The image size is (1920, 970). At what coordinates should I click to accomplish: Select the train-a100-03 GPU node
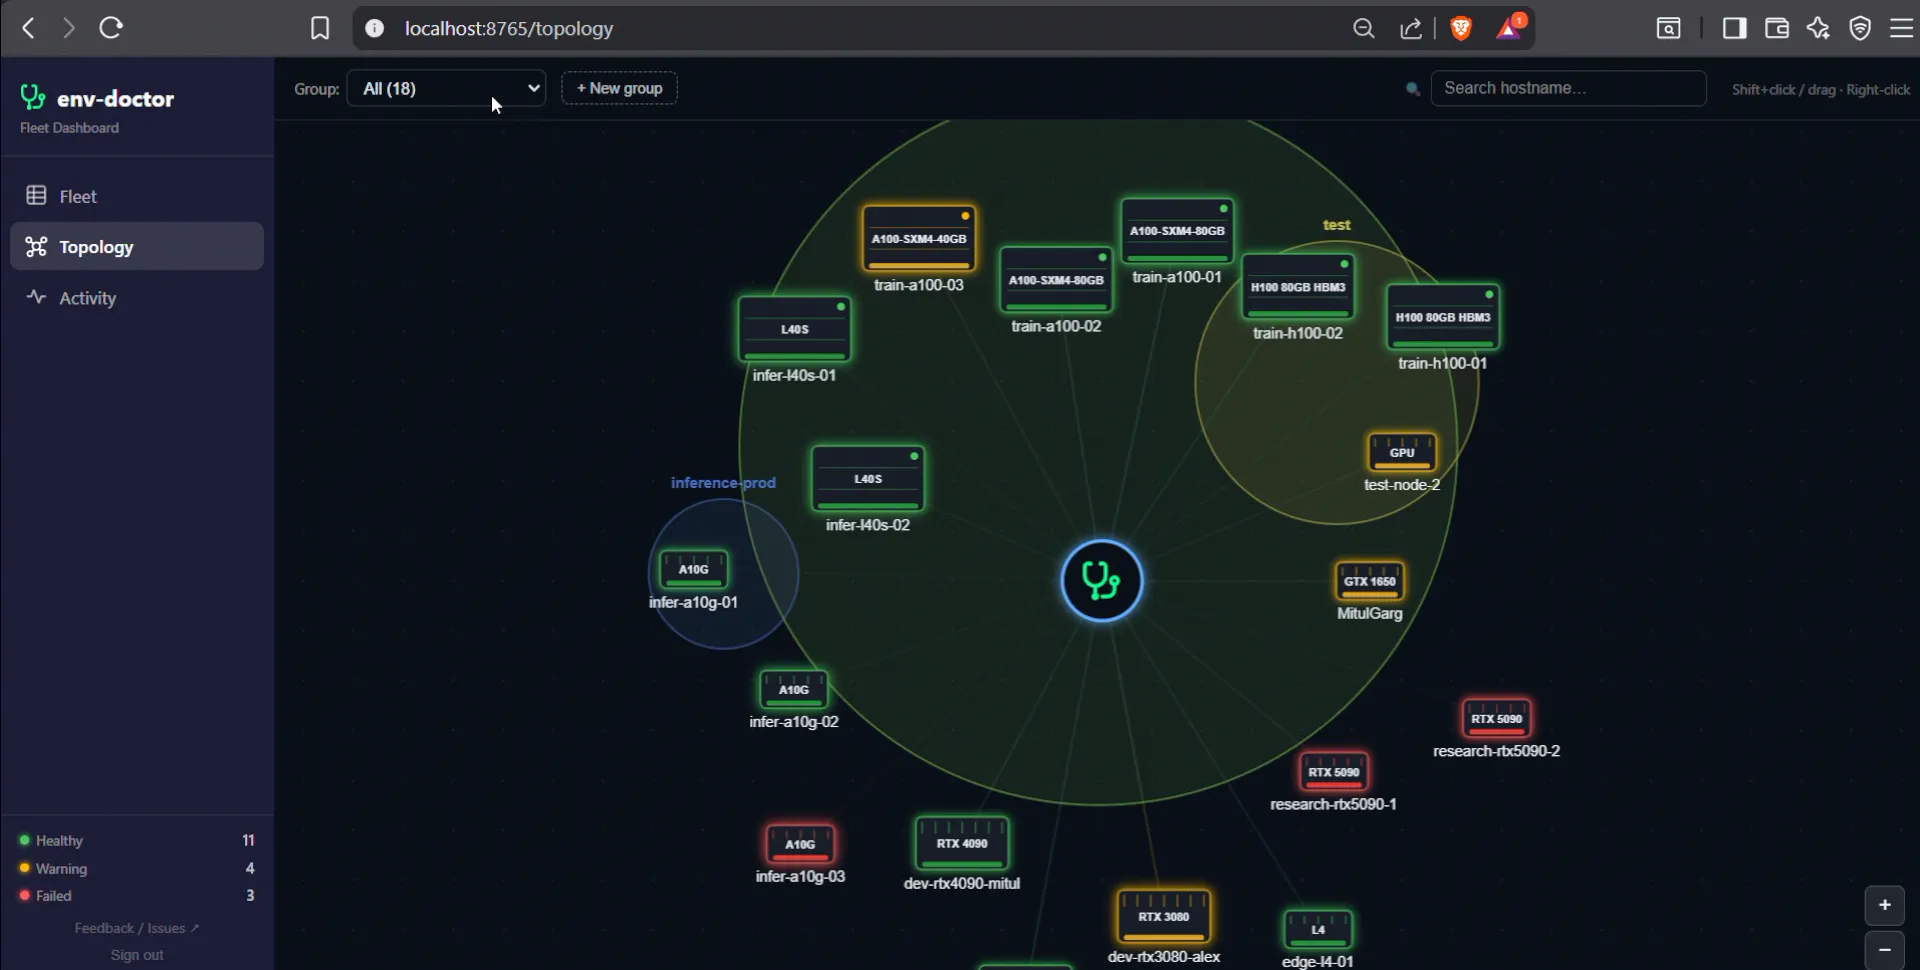(x=919, y=238)
